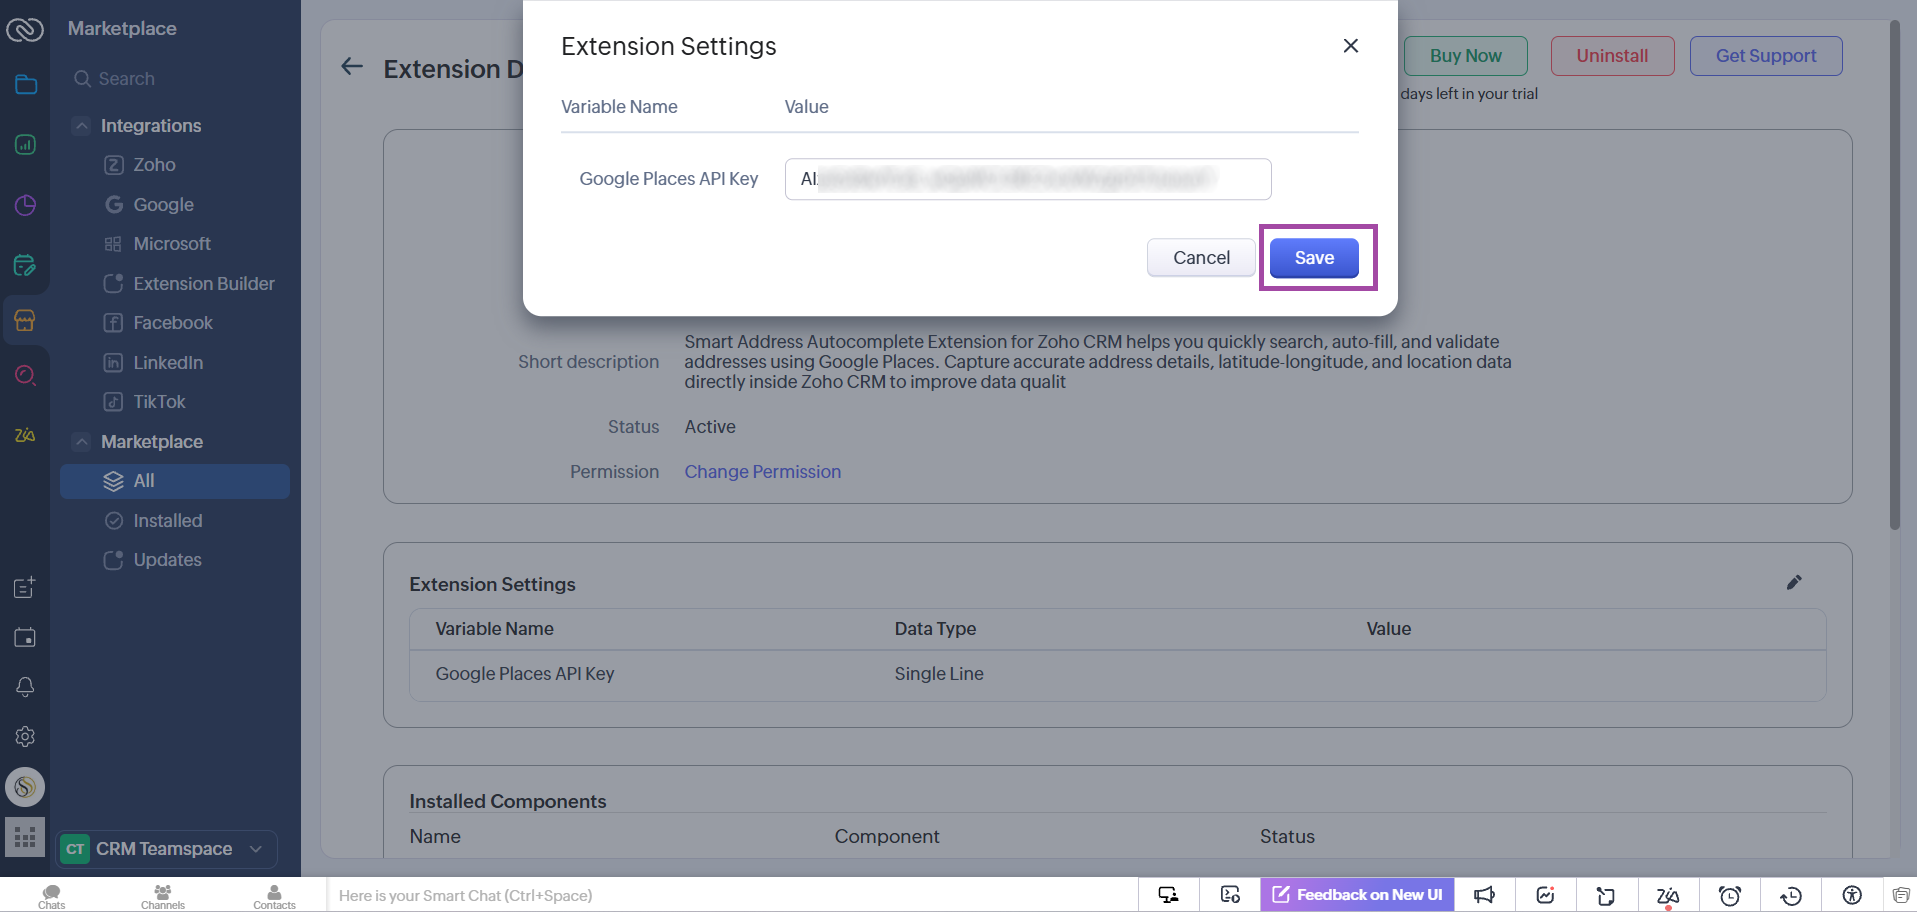Image resolution: width=1917 pixels, height=912 pixels.
Task: Collapse the Integrations section
Action: coord(82,125)
